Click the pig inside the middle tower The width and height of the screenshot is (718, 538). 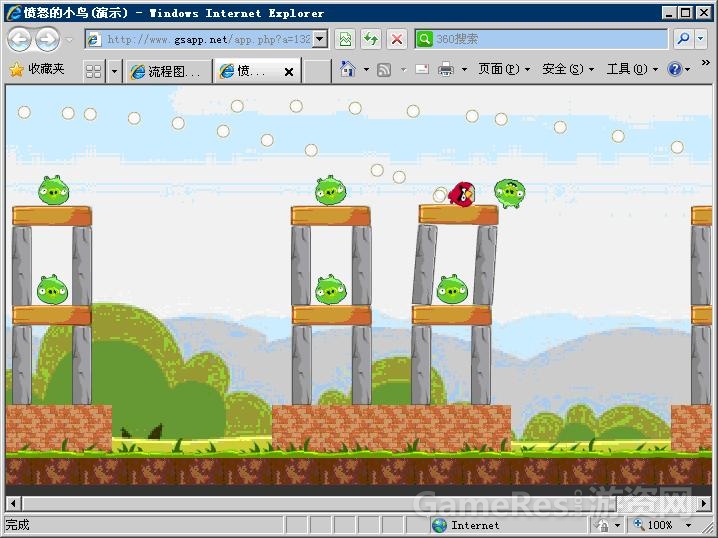coord(331,289)
